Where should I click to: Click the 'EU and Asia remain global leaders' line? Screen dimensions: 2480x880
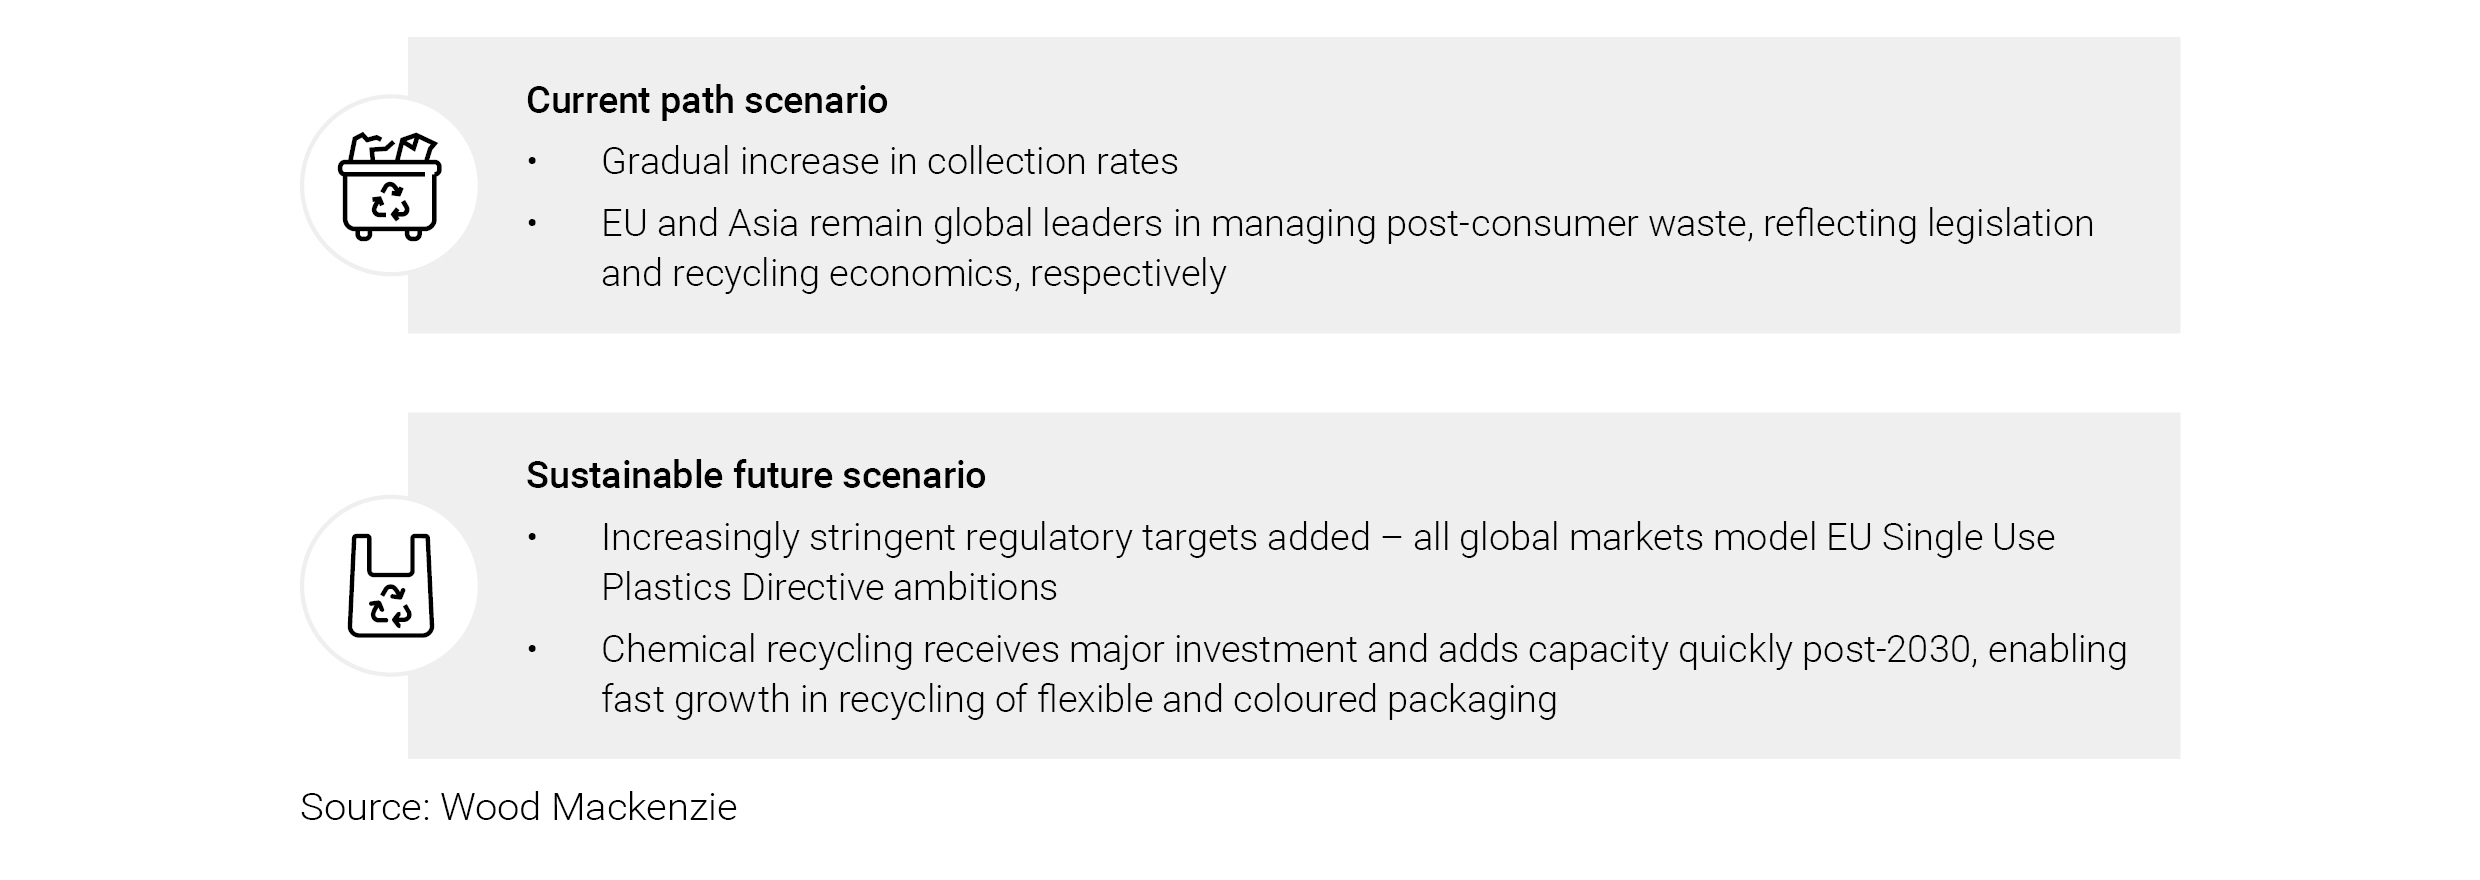pos(1346,224)
